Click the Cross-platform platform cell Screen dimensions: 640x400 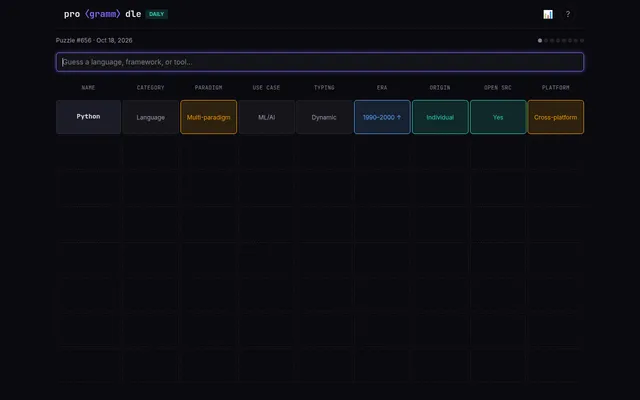pyautogui.click(x=556, y=117)
